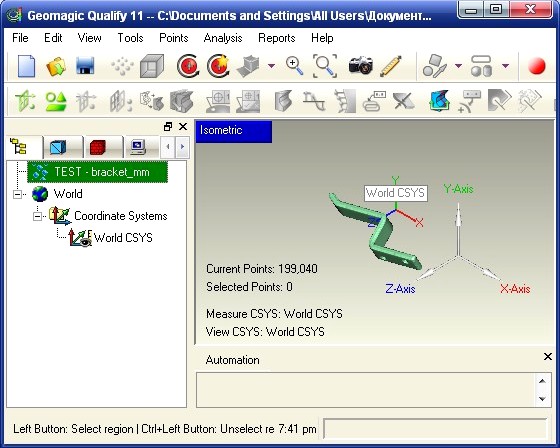Open the Help menu
Screen dimensions: 560x448
tap(322, 38)
